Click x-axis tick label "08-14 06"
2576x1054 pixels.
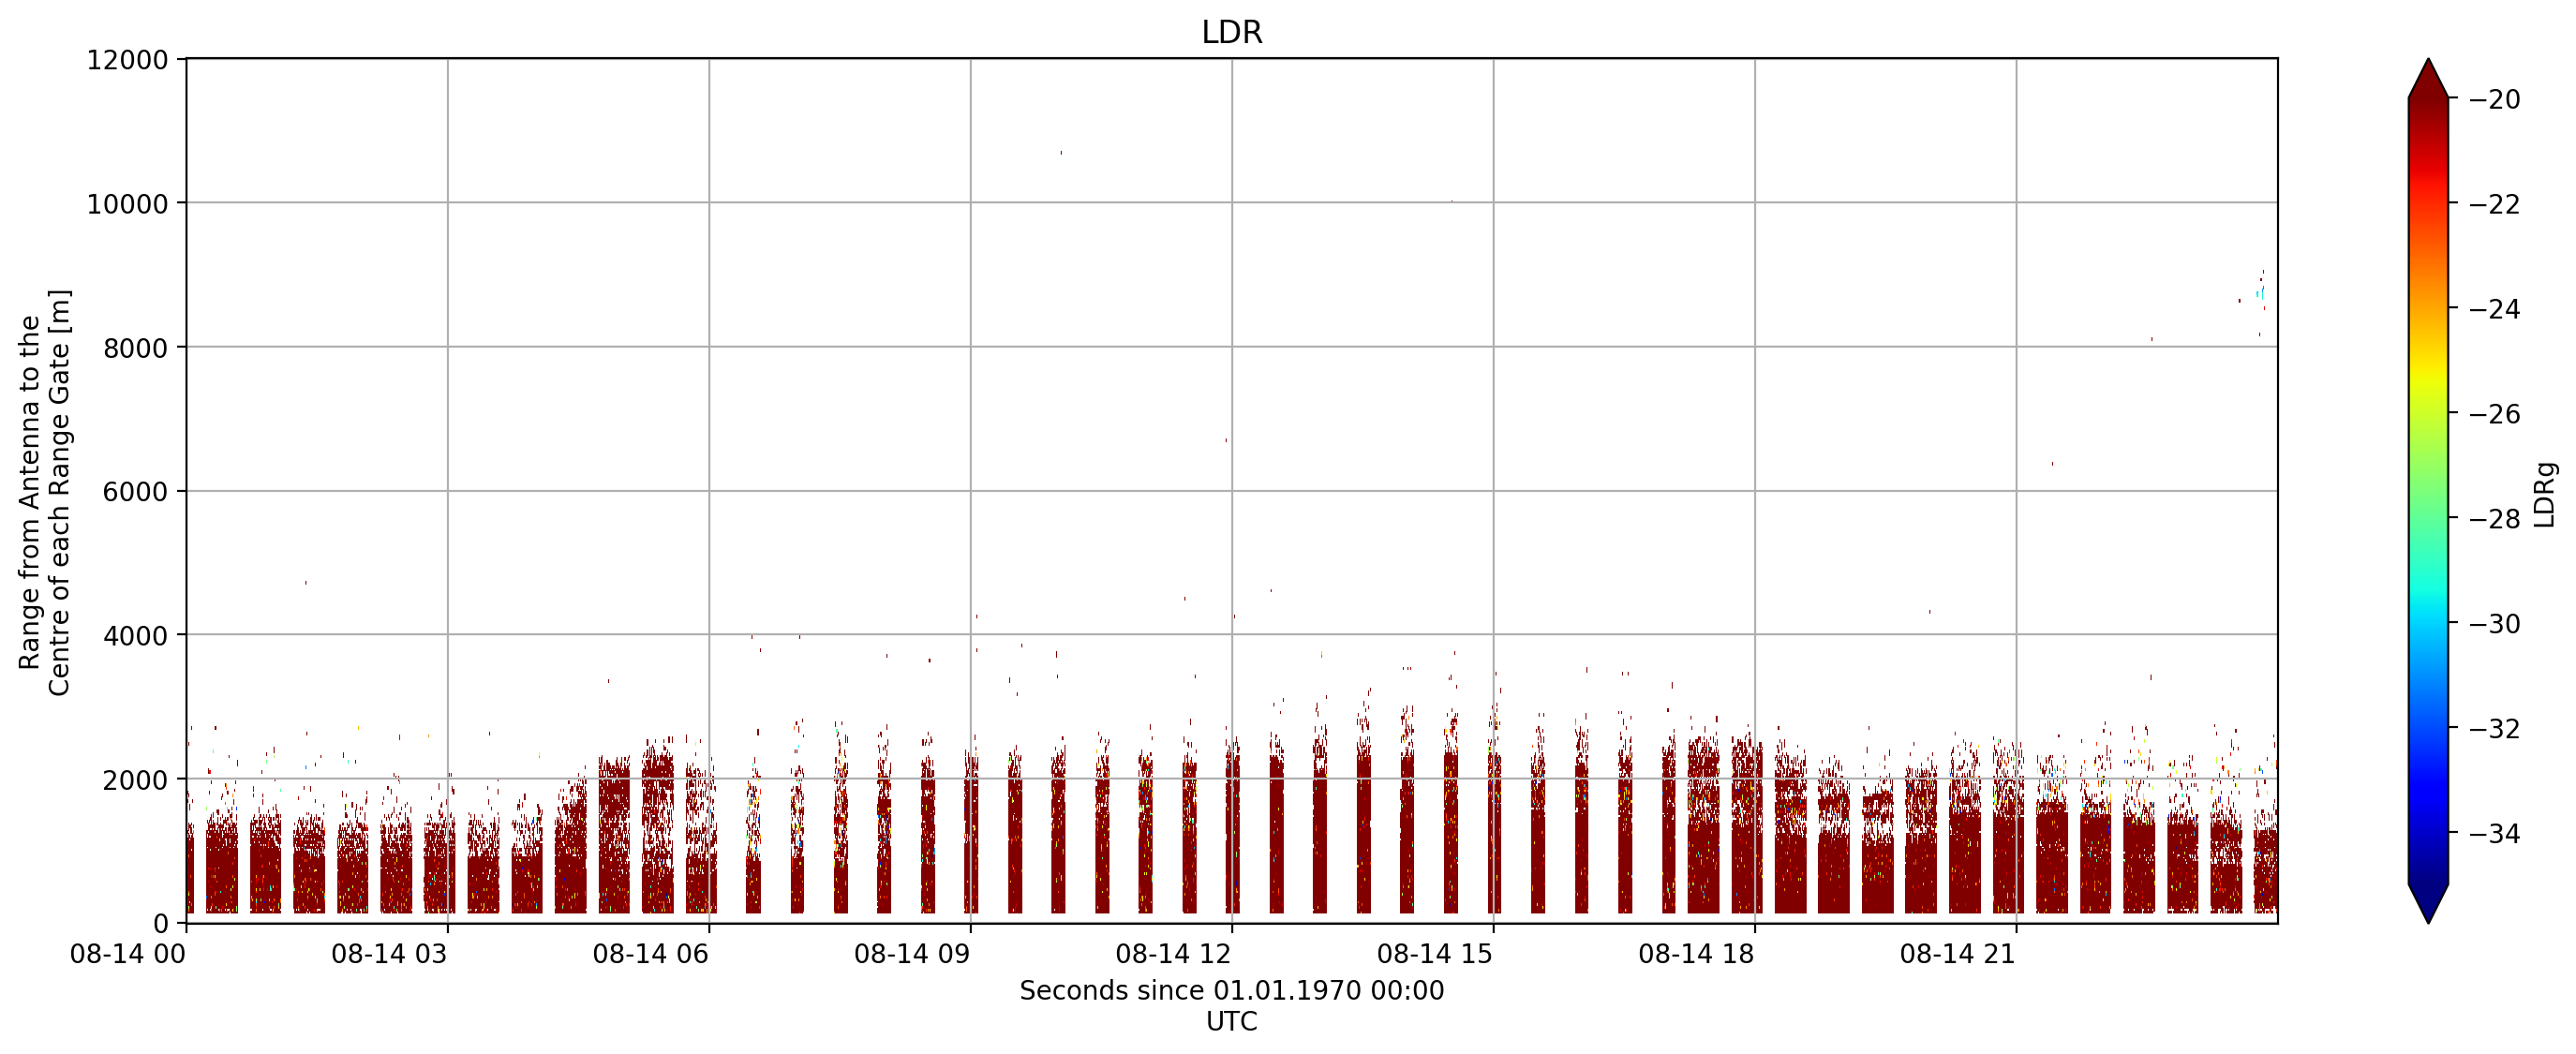coord(650,954)
